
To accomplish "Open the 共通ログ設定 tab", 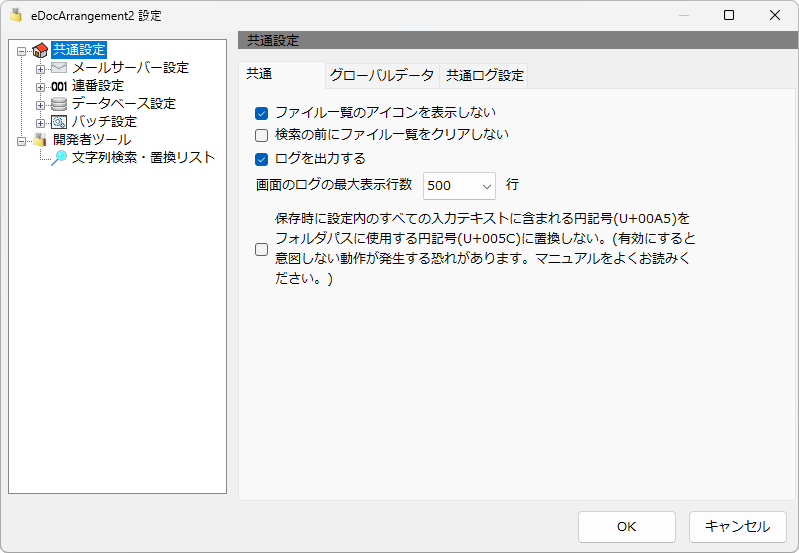I will click(x=485, y=75).
